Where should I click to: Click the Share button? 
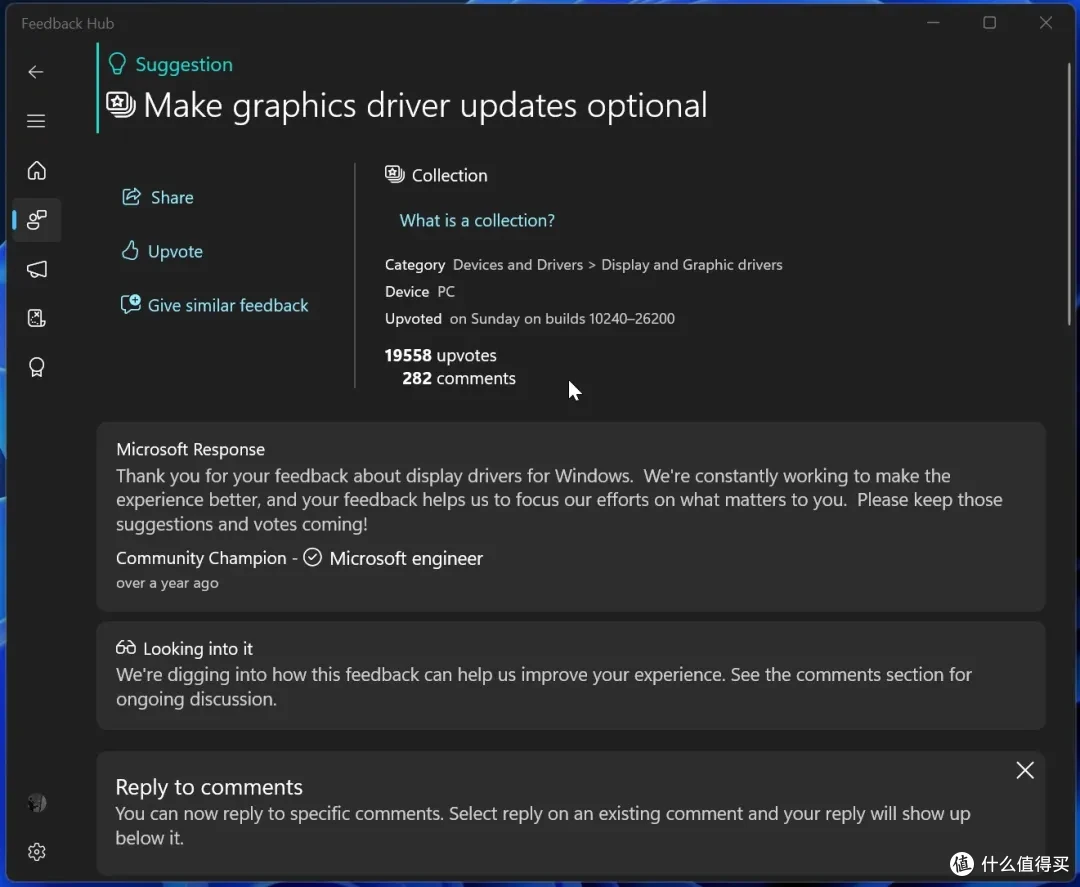158,198
